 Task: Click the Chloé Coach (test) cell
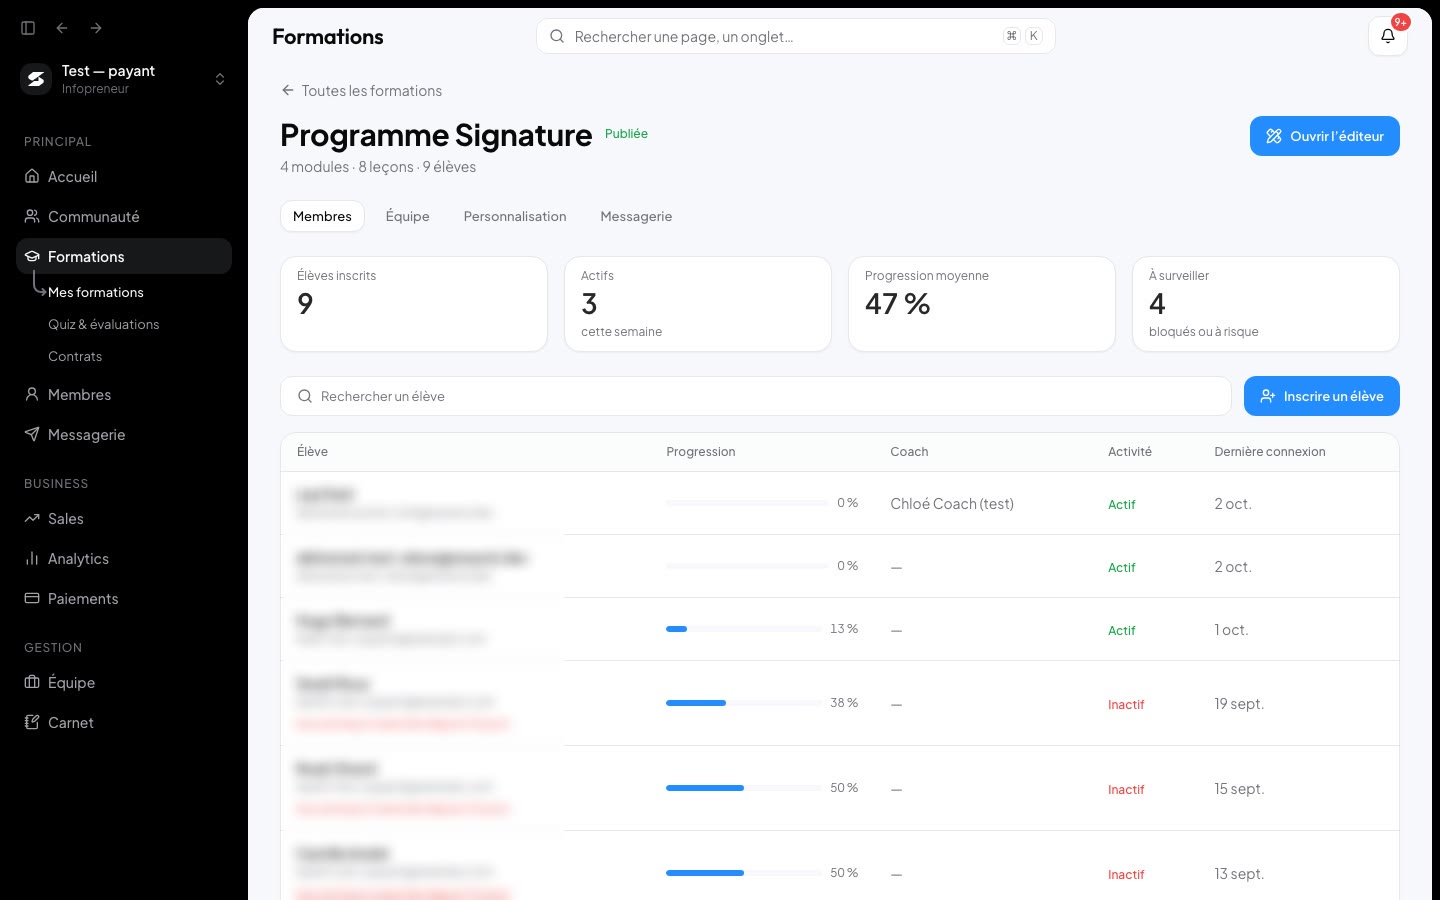click(x=952, y=504)
